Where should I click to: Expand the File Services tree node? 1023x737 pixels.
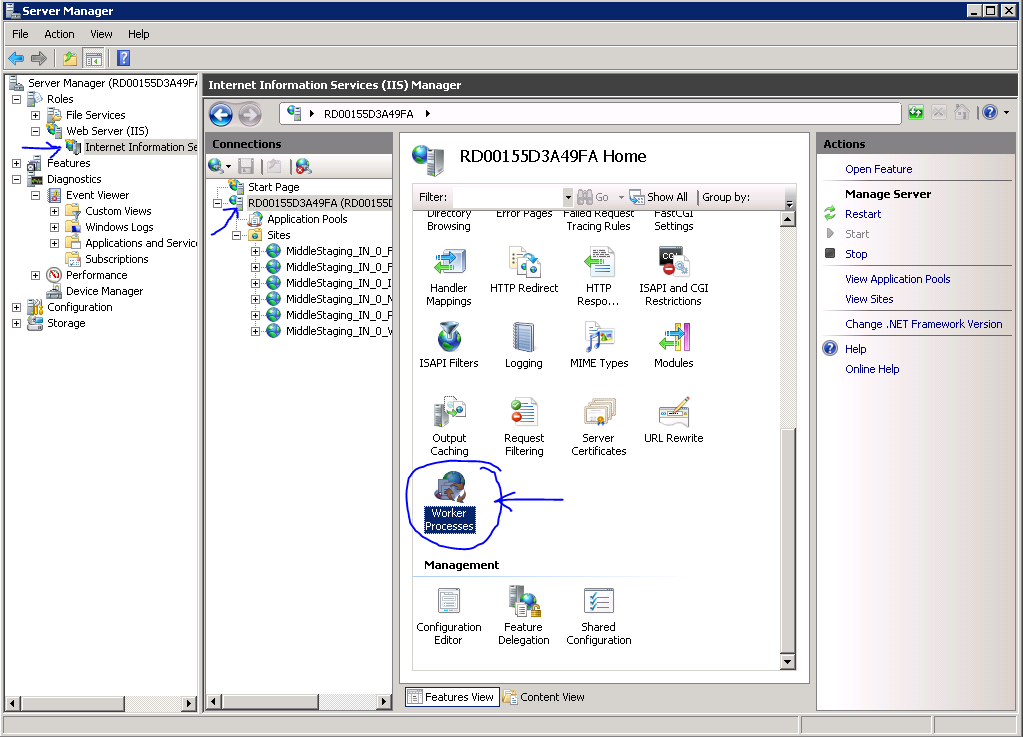coord(36,115)
